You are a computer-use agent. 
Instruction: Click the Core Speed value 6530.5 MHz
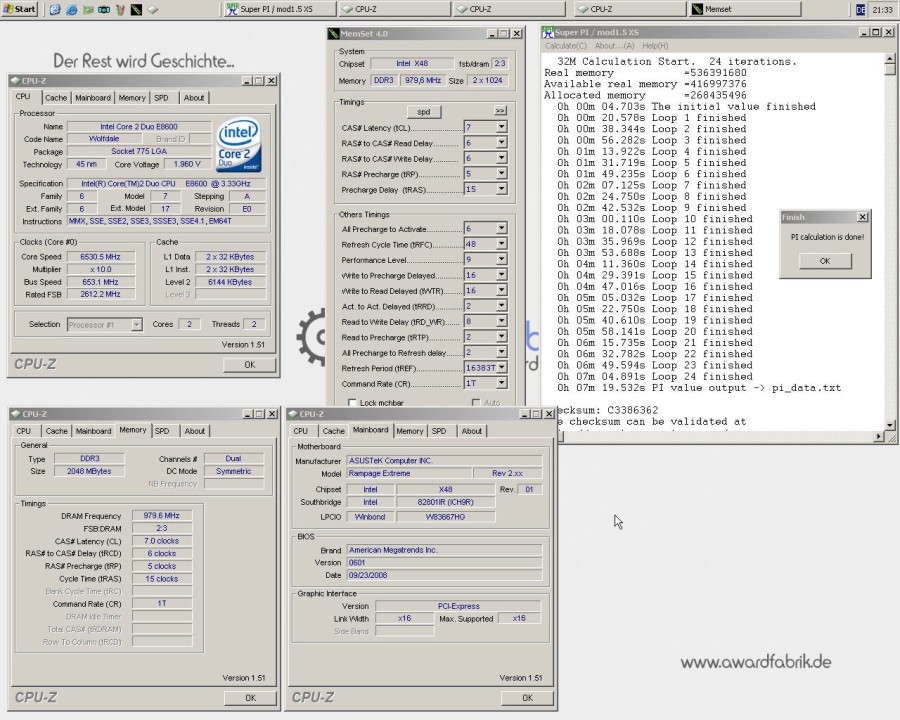(100, 257)
